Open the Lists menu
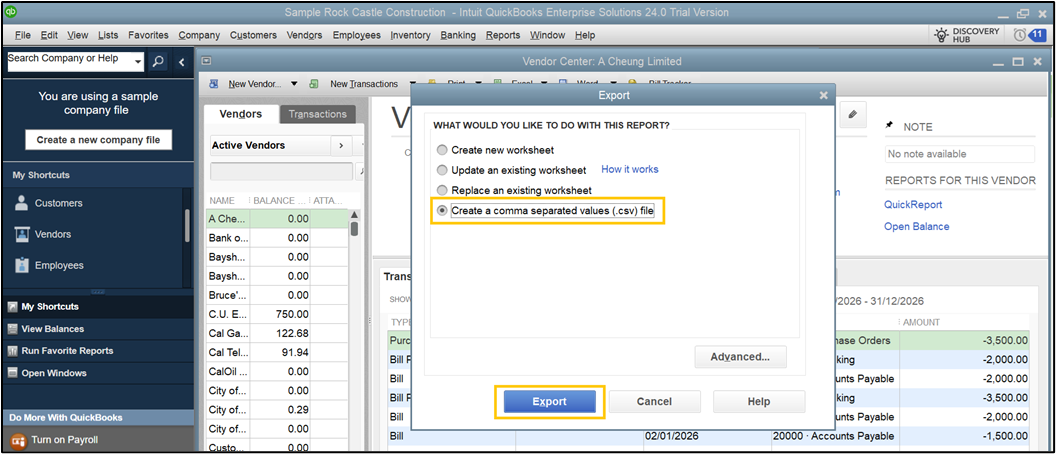 pyautogui.click(x=108, y=35)
